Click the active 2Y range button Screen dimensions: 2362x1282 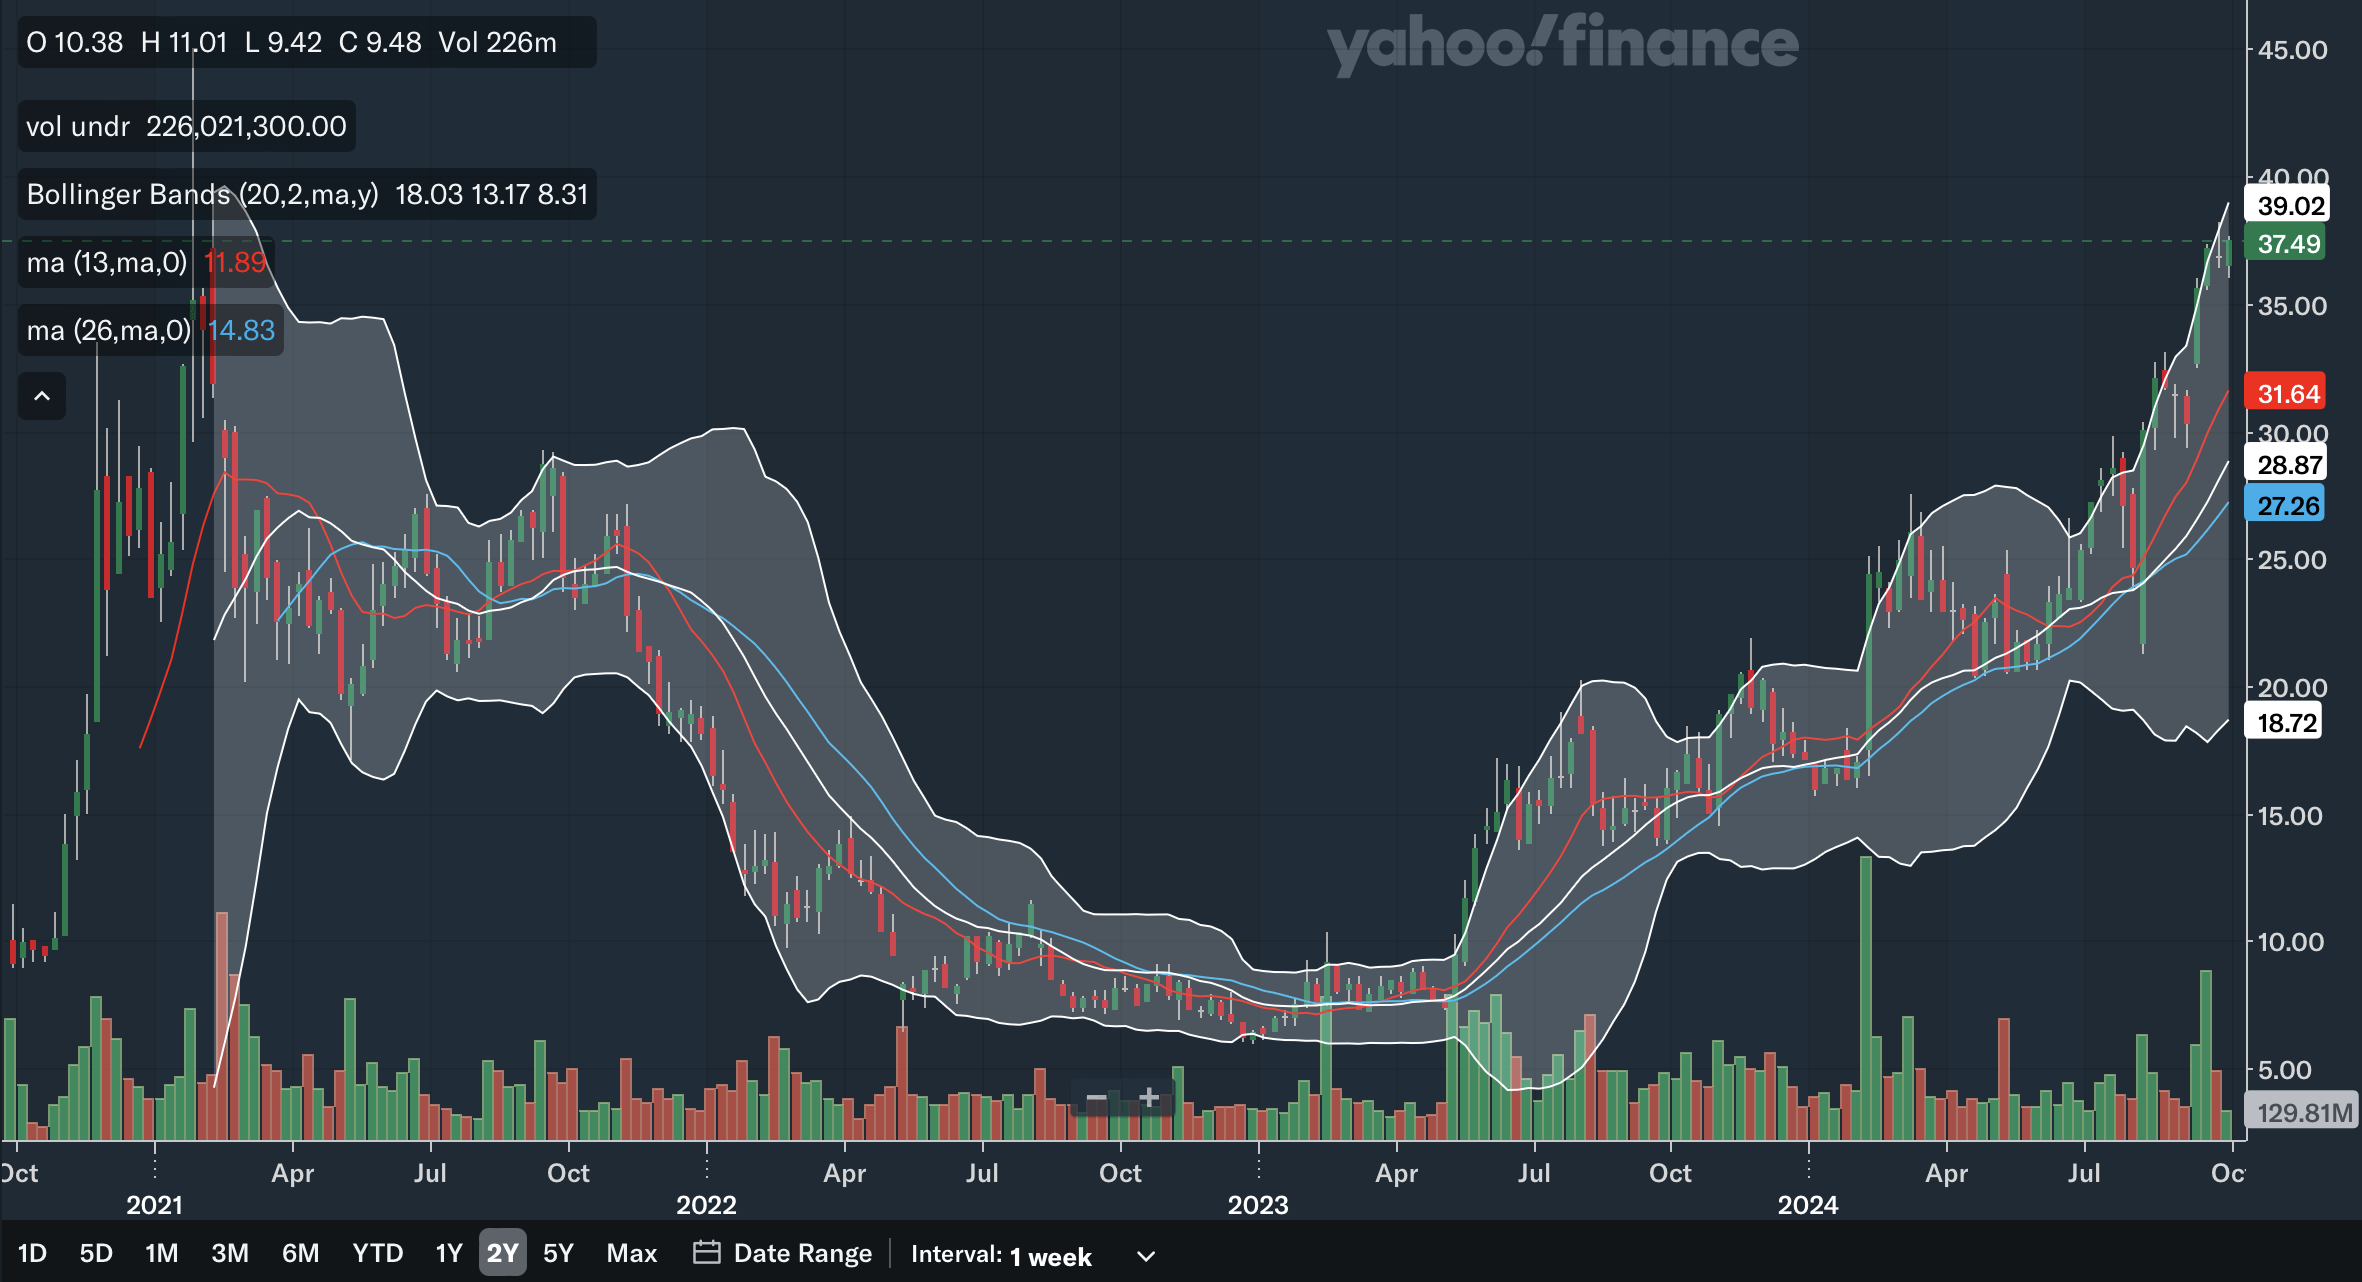(502, 1253)
